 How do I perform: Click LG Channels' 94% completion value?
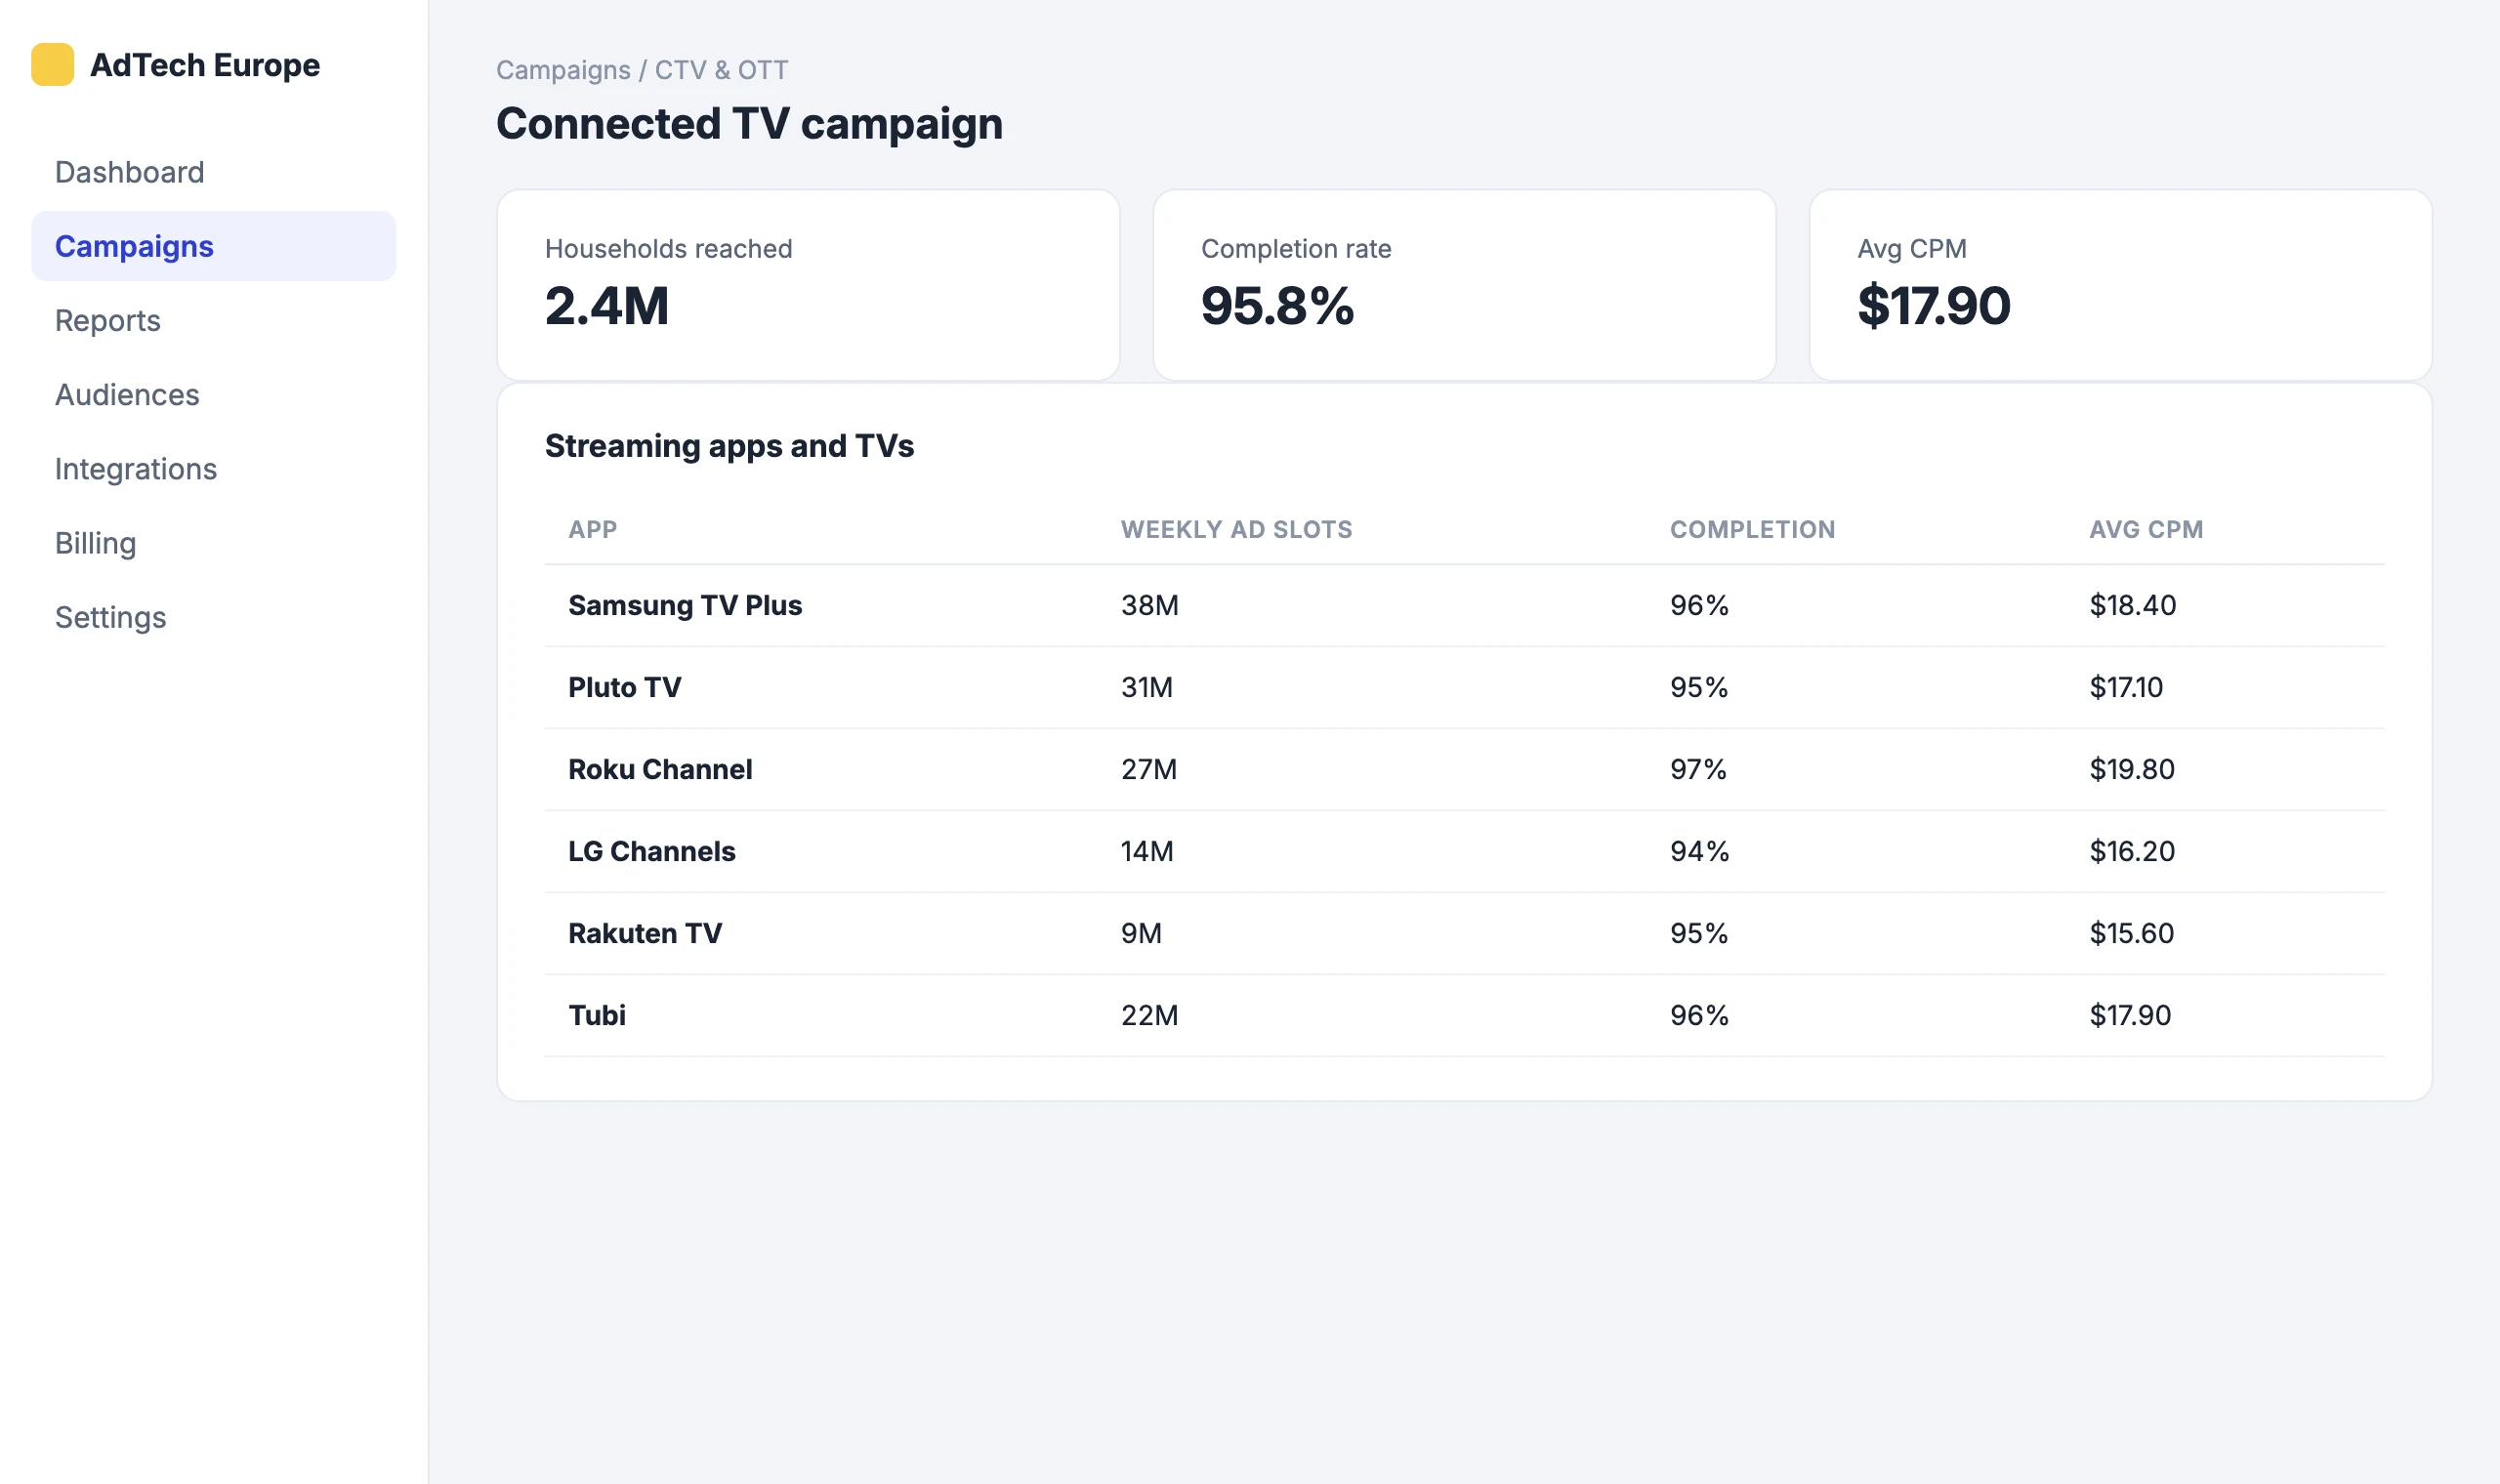coord(1699,851)
